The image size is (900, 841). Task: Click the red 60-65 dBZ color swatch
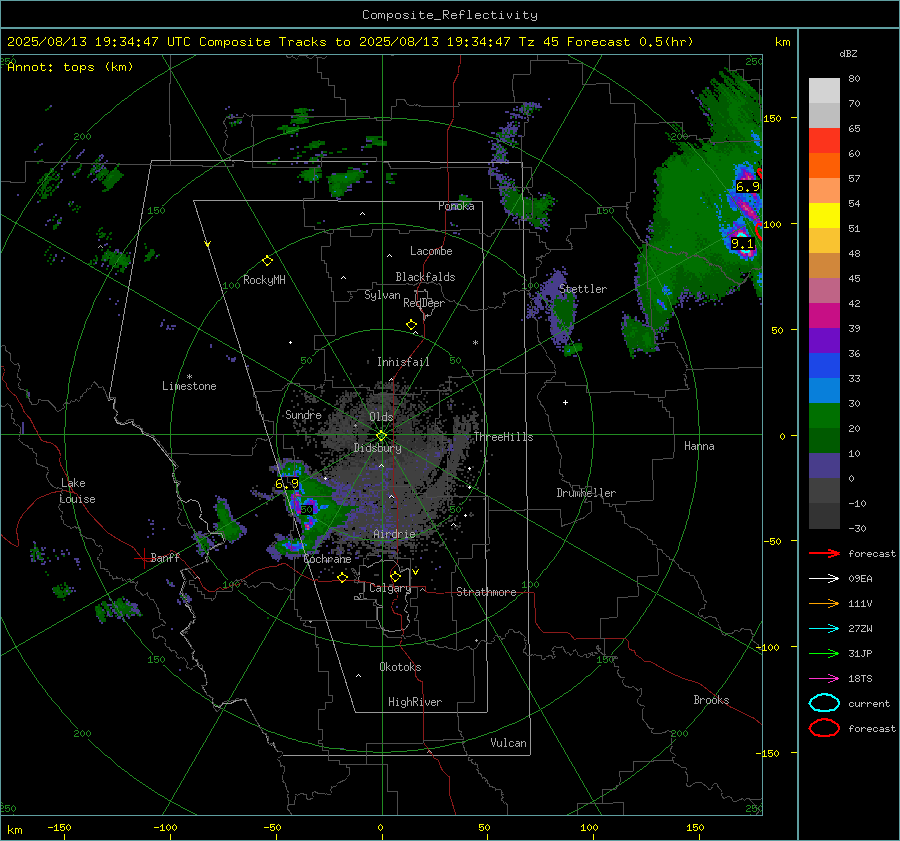[824, 141]
